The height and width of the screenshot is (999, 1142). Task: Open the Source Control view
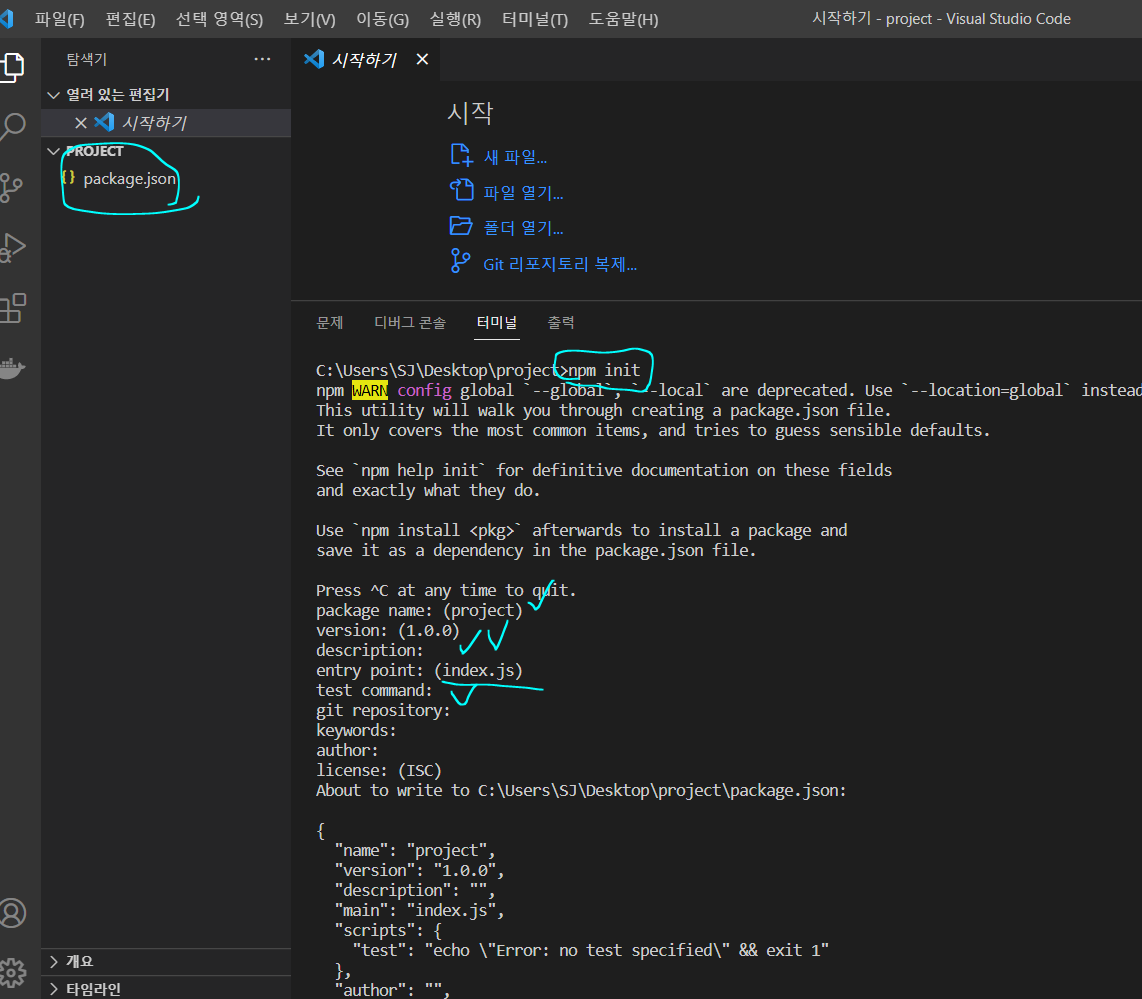[x=11, y=187]
